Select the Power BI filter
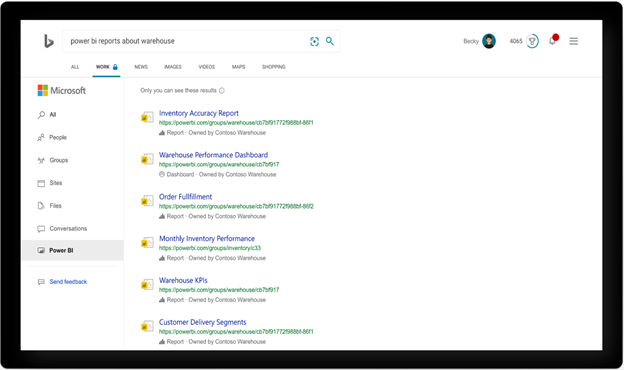Screen dimensions: 624x370 click(x=72, y=250)
